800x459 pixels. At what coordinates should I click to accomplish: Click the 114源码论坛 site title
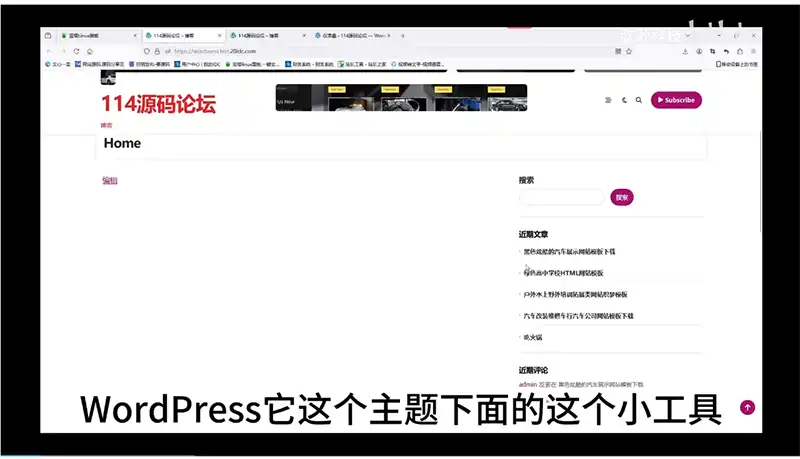pos(157,103)
